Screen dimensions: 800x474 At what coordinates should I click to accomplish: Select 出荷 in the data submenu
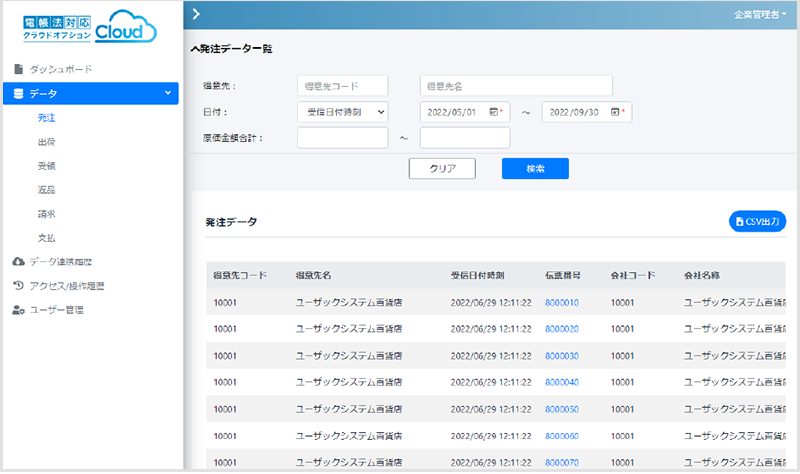(x=46, y=142)
